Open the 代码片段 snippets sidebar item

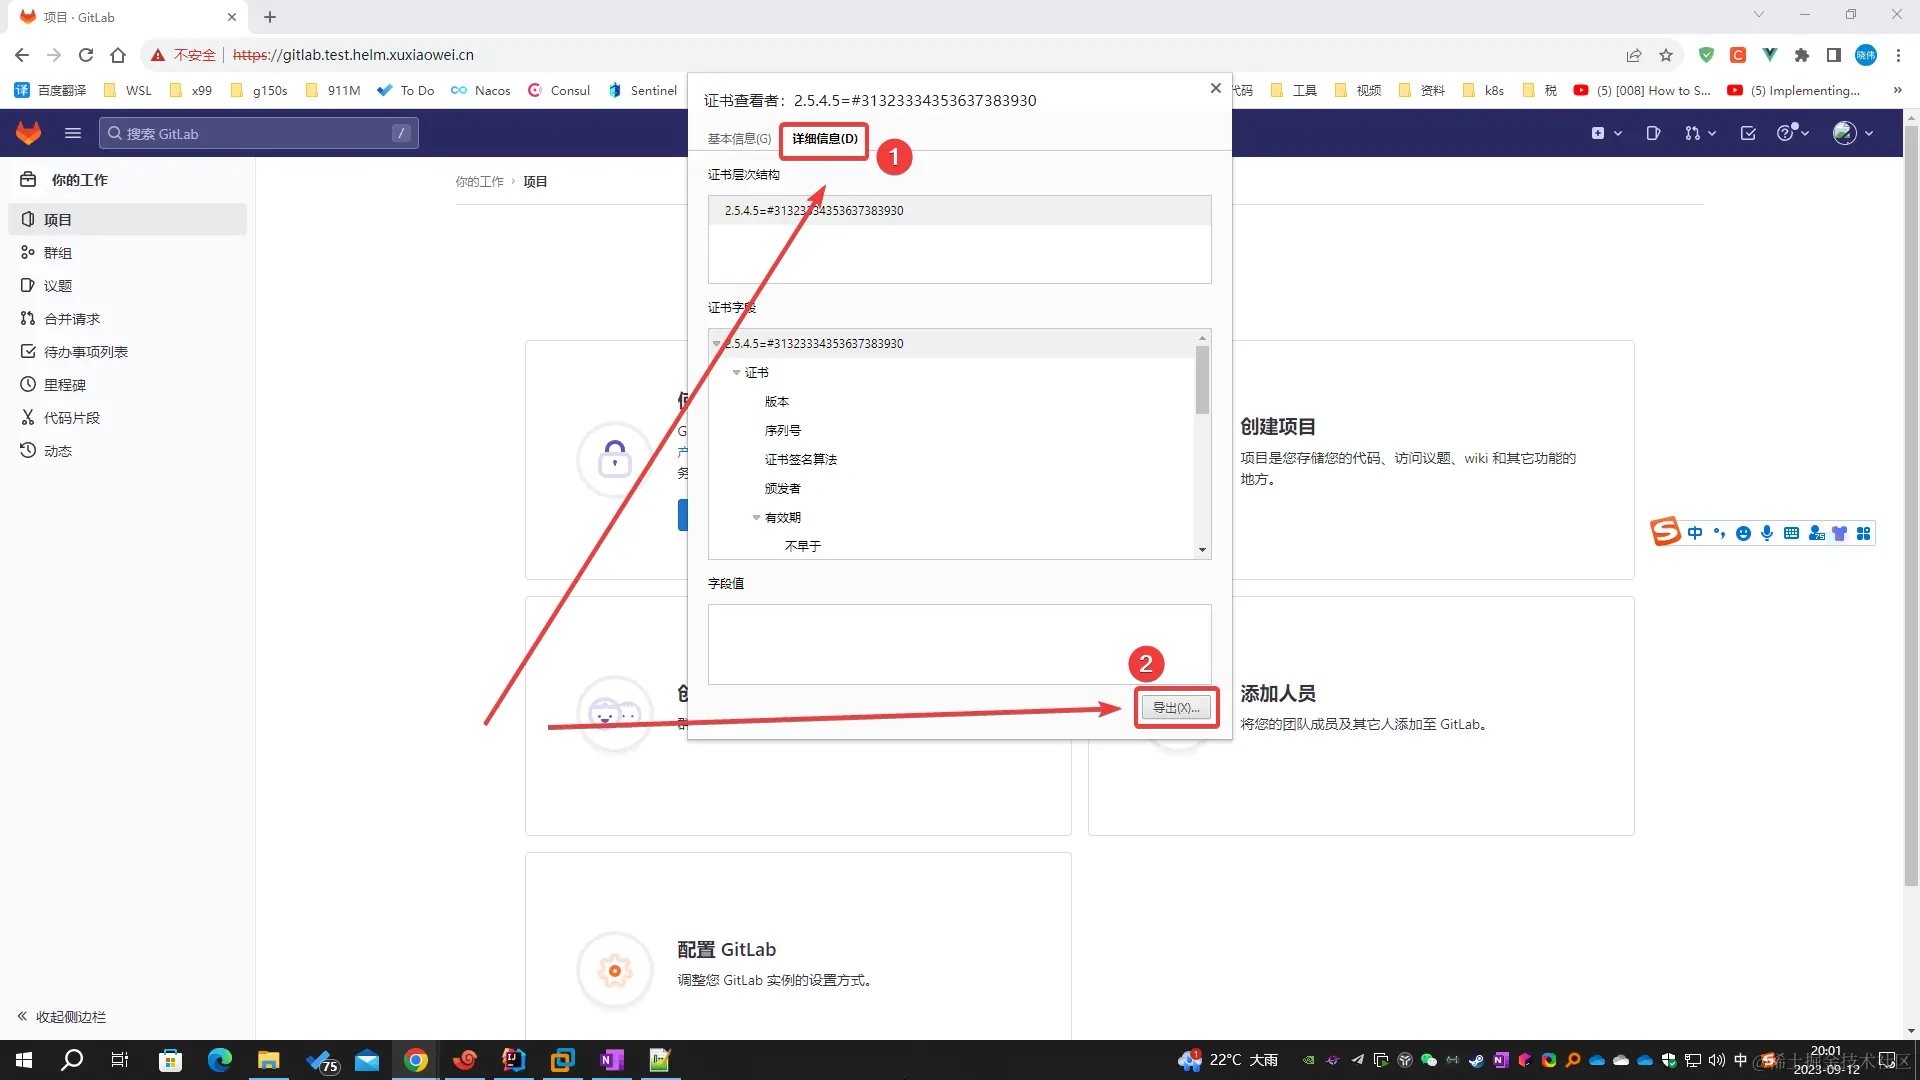71,418
